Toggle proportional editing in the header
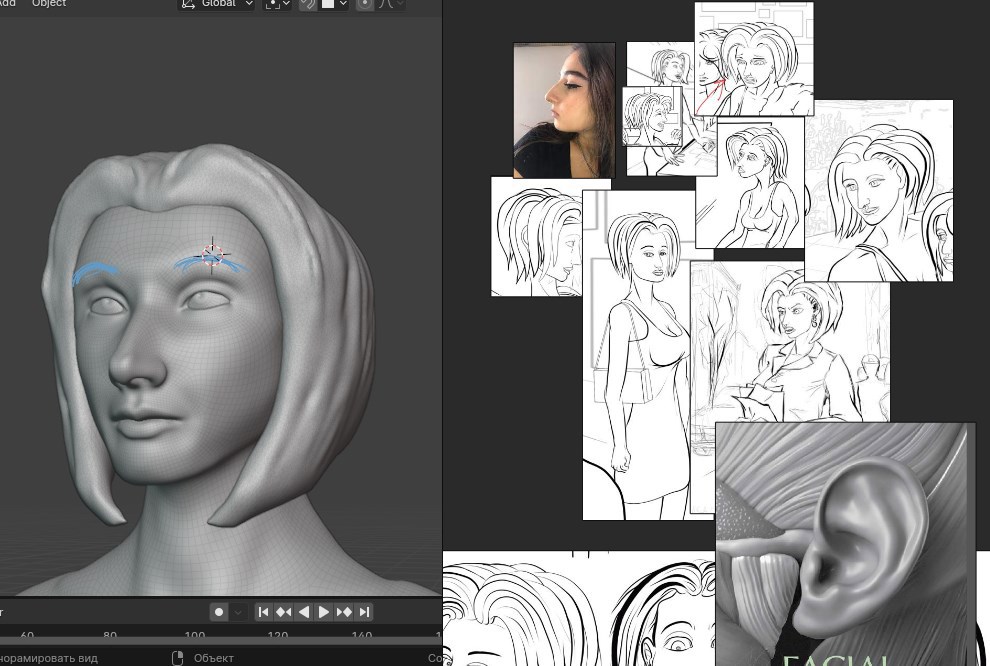990x666 pixels. click(365, 4)
